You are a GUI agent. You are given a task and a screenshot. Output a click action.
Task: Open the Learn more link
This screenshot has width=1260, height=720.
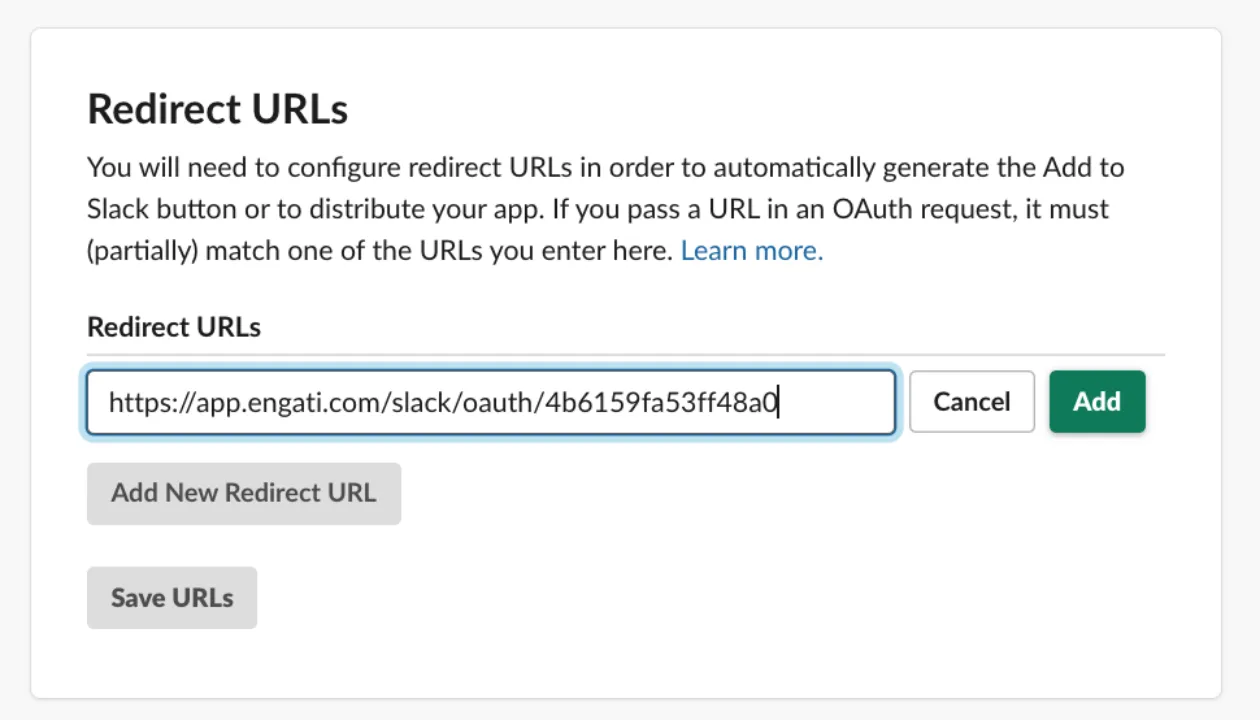pyautogui.click(x=752, y=251)
